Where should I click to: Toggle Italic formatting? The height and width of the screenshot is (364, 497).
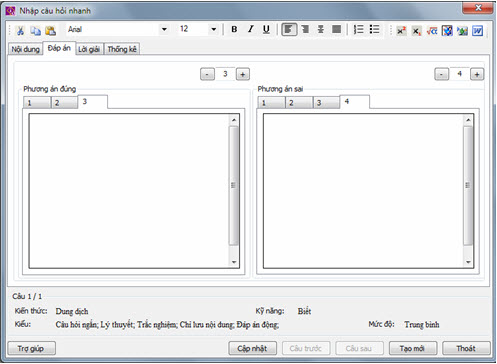tap(250, 30)
